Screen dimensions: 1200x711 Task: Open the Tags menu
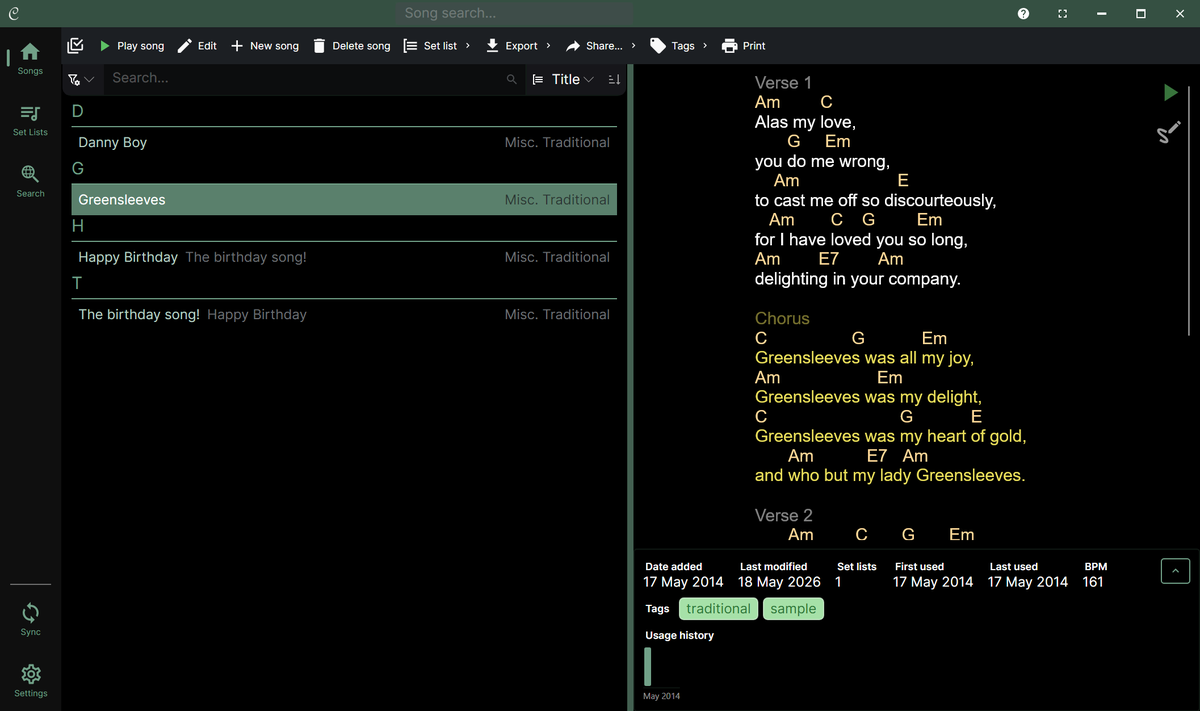tap(678, 46)
